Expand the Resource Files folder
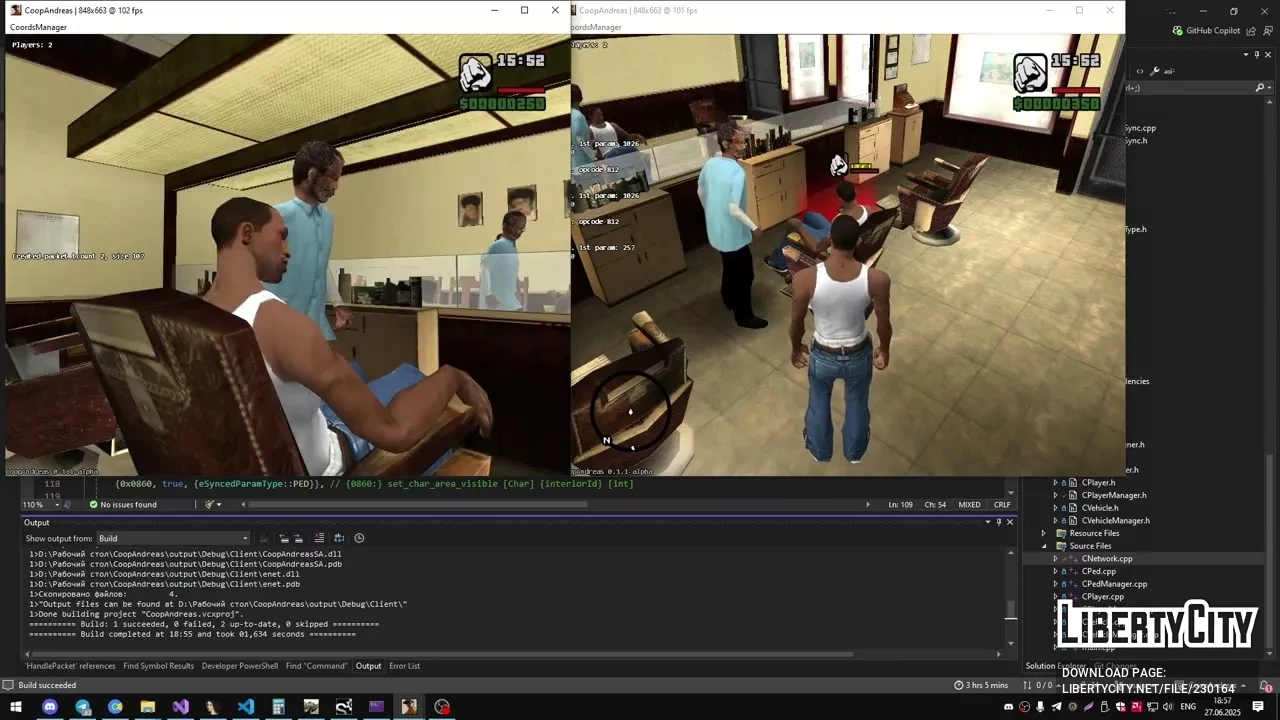Screen dimensions: 1280x720 click(x=1045, y=533)
